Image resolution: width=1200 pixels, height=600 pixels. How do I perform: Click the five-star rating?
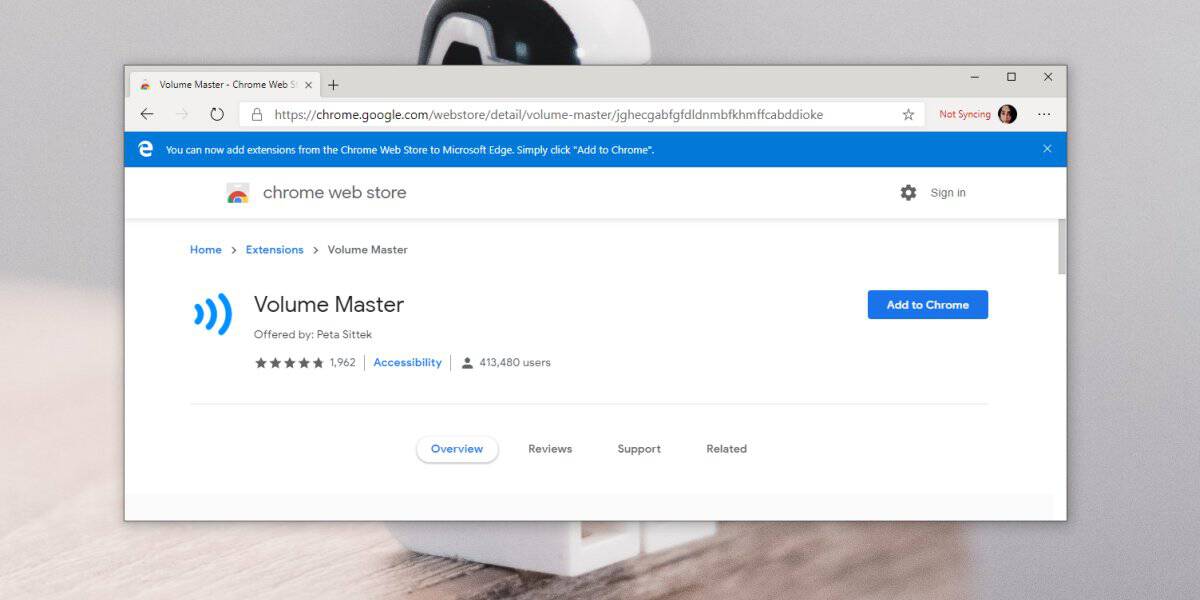(289, 363)
